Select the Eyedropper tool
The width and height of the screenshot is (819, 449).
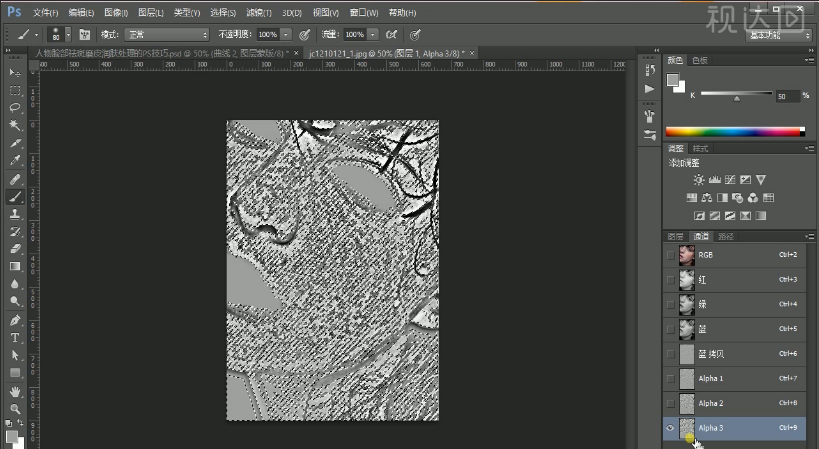coord(15,161)
